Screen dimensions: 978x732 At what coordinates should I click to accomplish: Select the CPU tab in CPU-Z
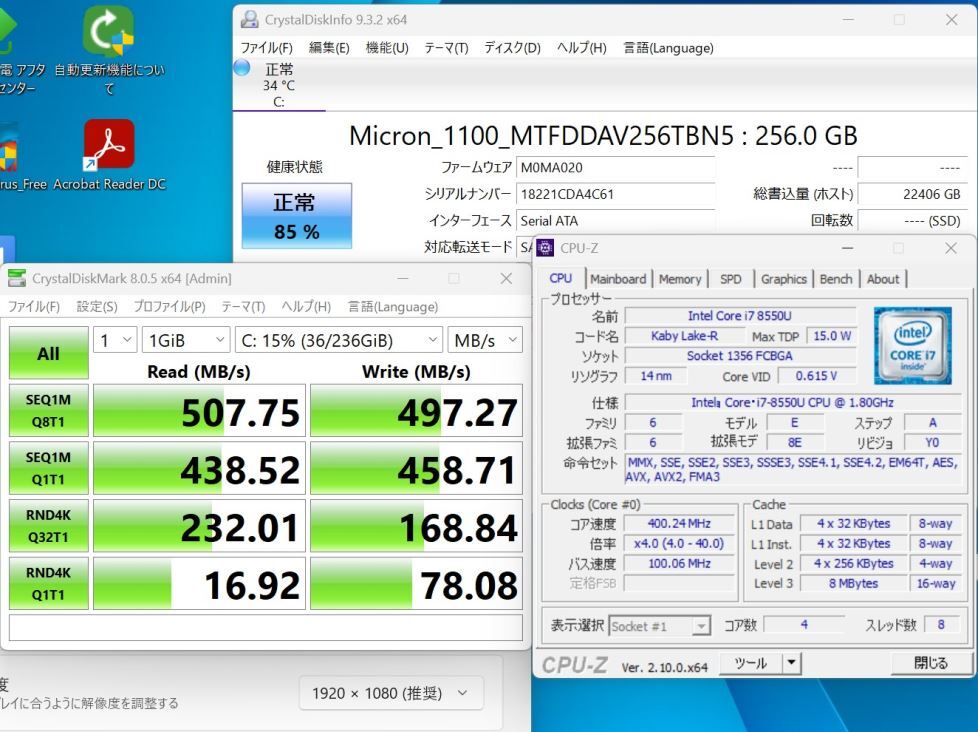(x=560, y=278)
